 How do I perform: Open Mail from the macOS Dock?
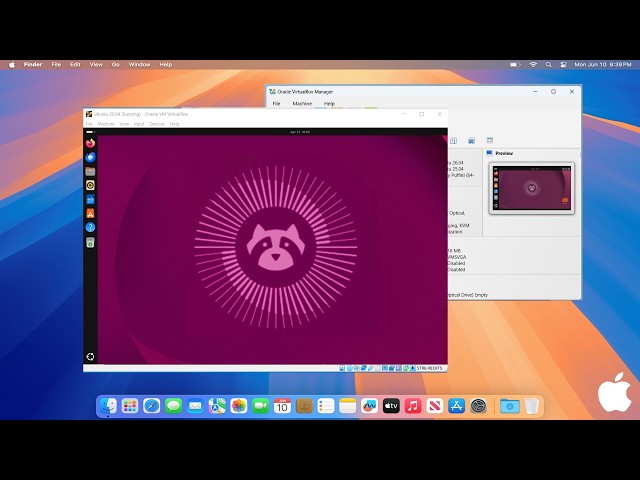[x=195, y=406]
